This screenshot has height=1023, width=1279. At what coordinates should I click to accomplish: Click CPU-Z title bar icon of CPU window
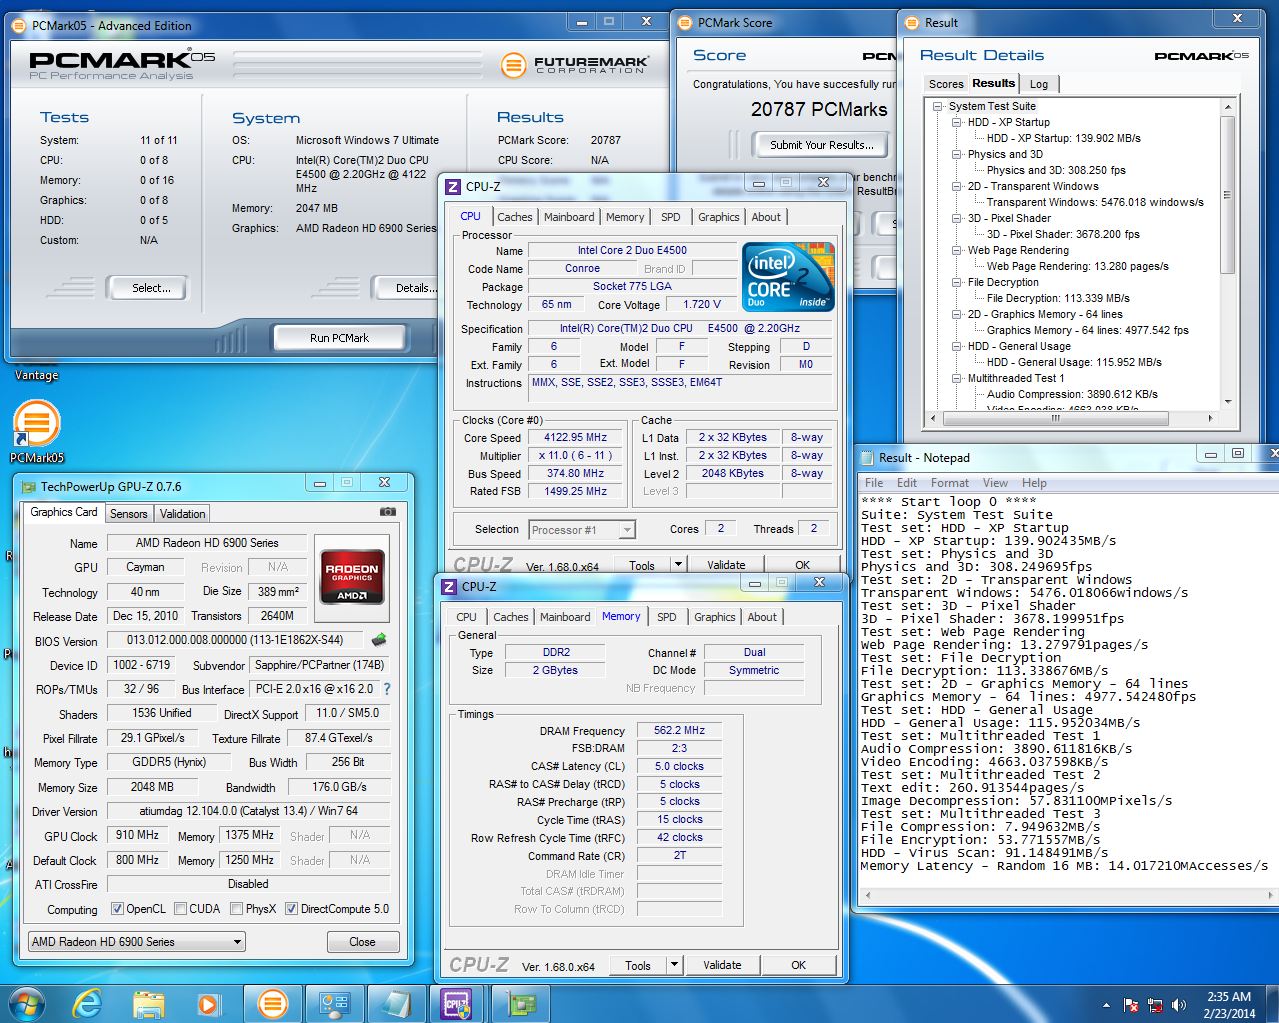453,186
